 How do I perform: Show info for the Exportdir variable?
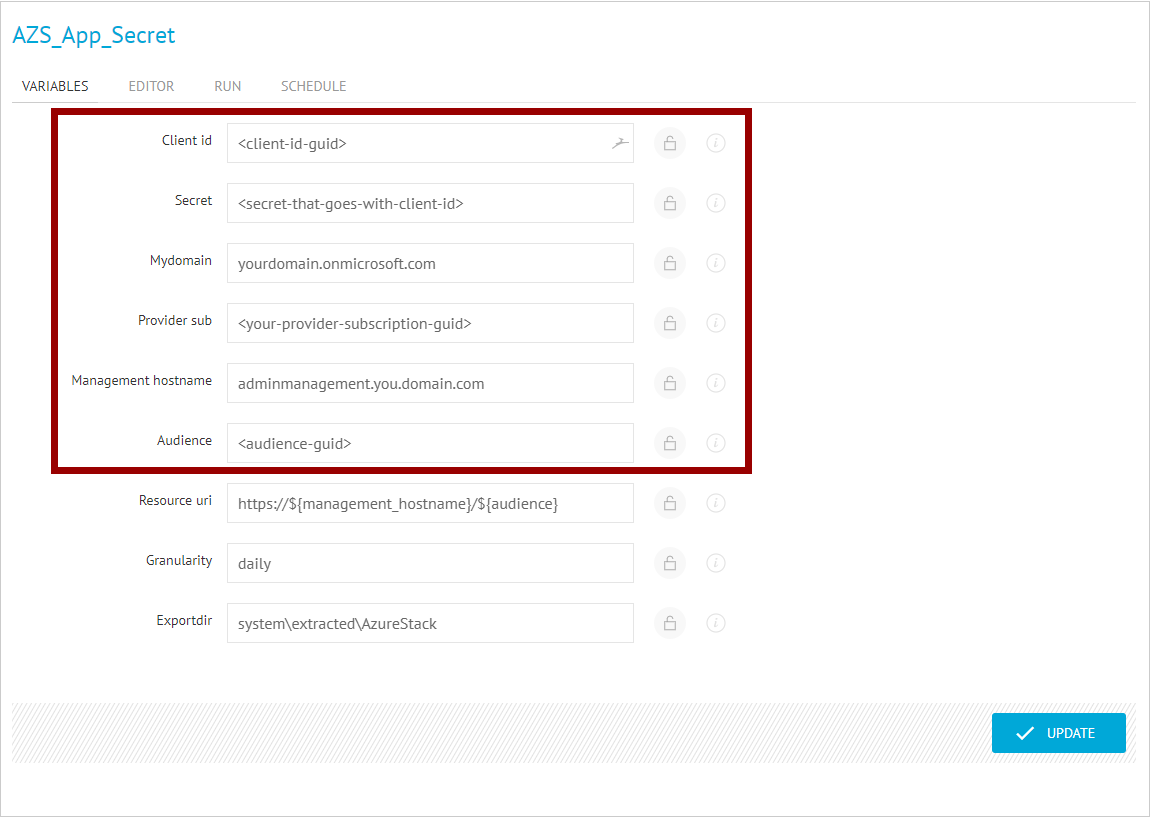[x=716, y=623]
